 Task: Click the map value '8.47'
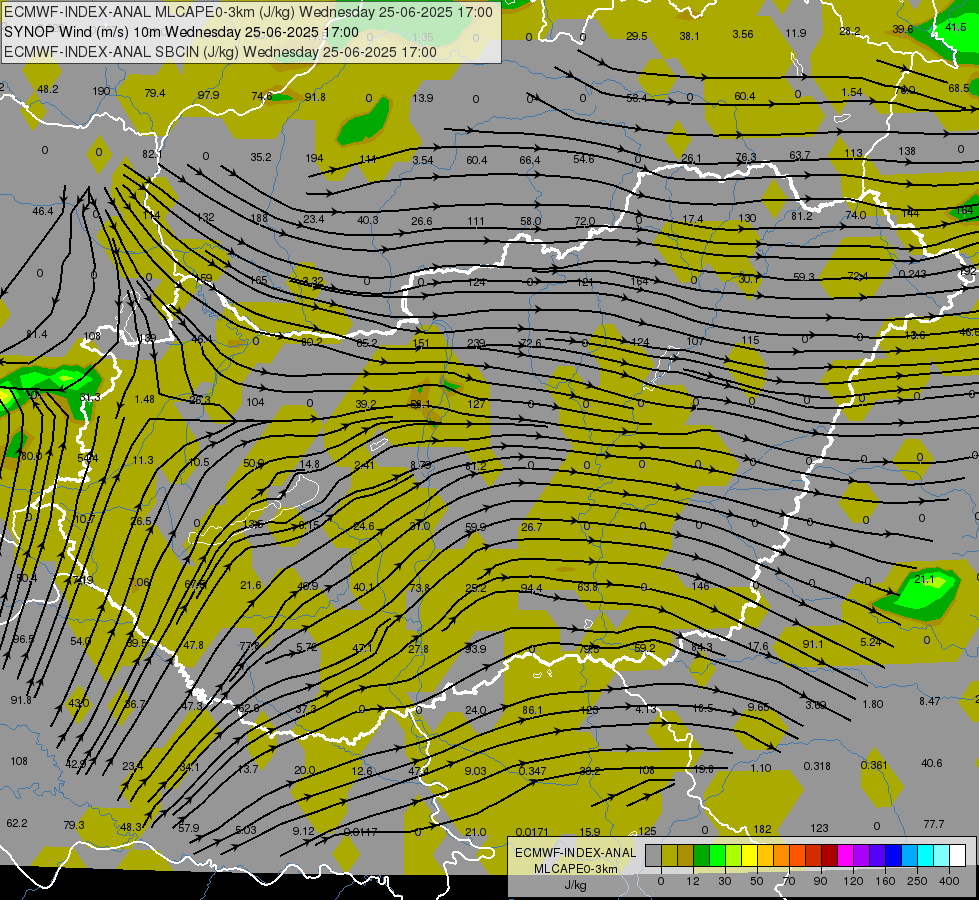coord(930,701)
